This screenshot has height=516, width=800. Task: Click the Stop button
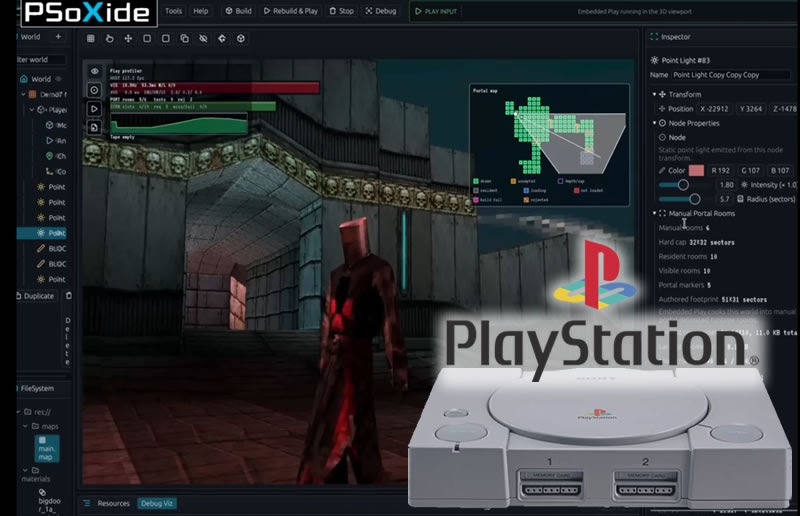[x=341, y=11]
